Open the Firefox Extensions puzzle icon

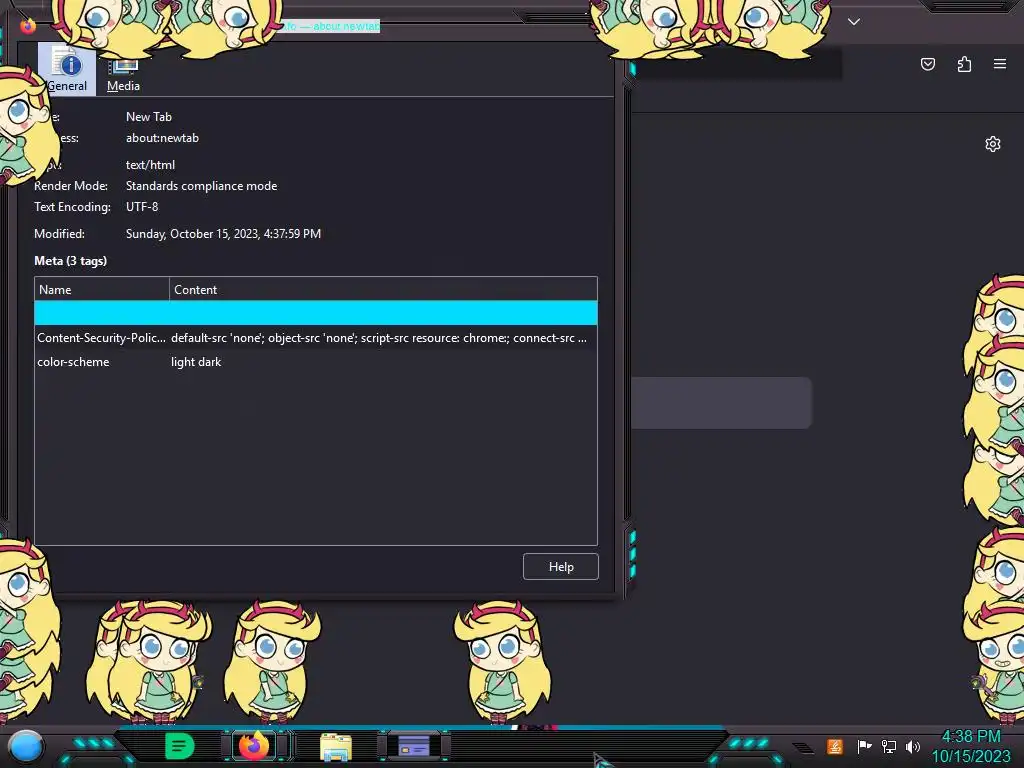964,64
